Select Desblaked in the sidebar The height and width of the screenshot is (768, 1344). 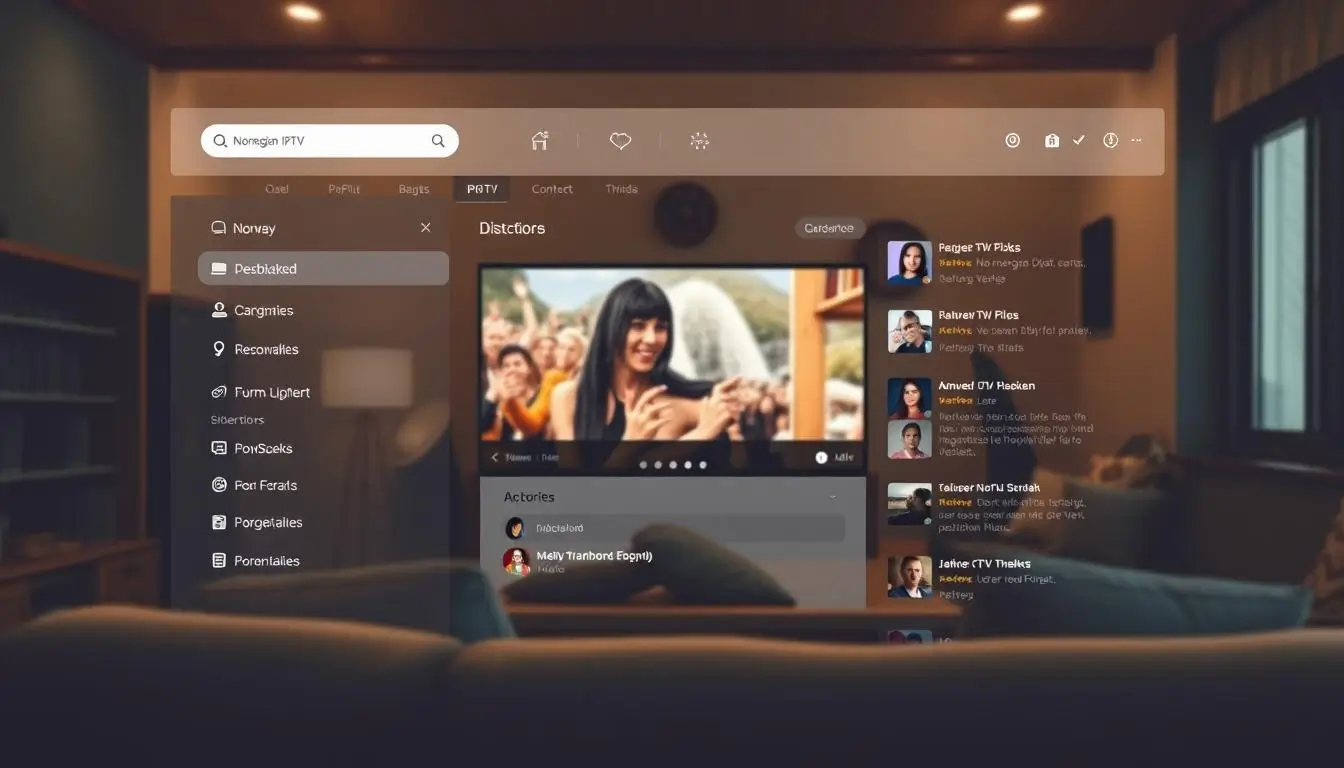(323, 268)
